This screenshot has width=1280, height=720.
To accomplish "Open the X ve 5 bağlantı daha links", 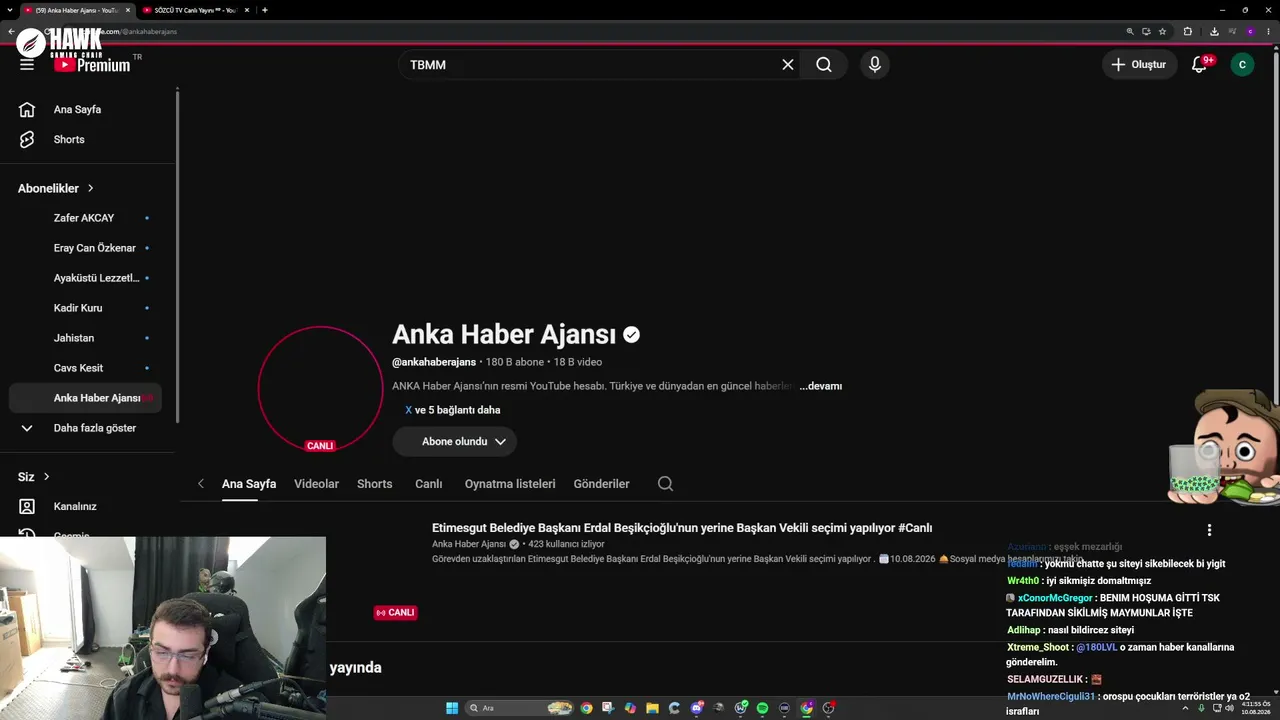I will coord(453,410).
